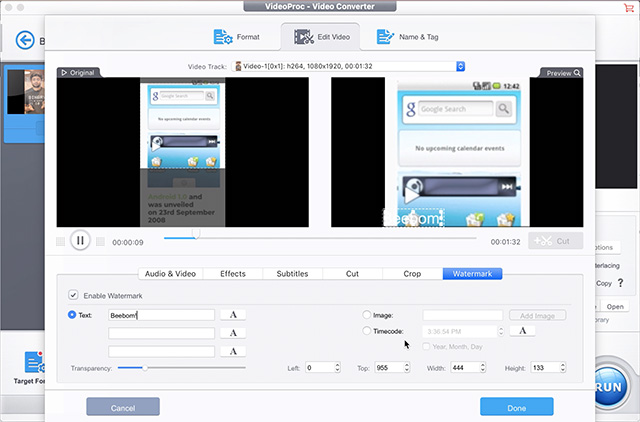Click the back arrow icon
The image size is (640, 422).
[x=26, y=41]
